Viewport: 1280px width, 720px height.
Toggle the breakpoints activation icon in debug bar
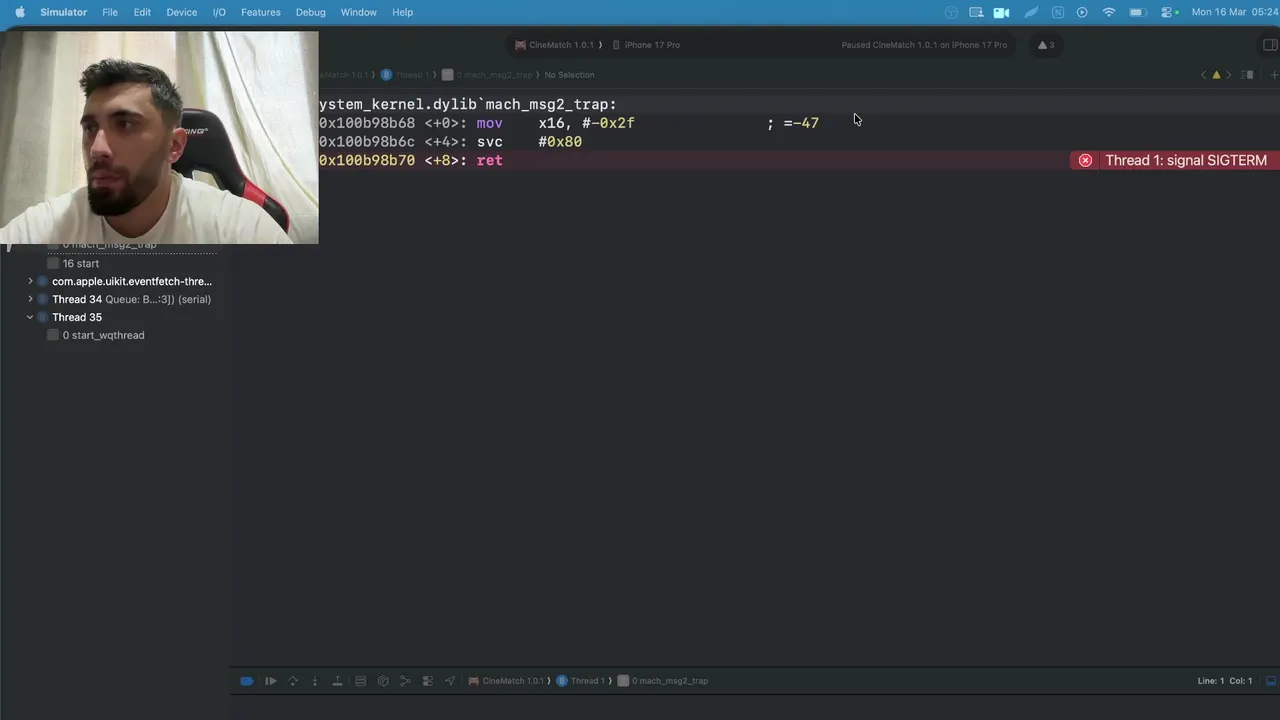(x=247, y=681)
